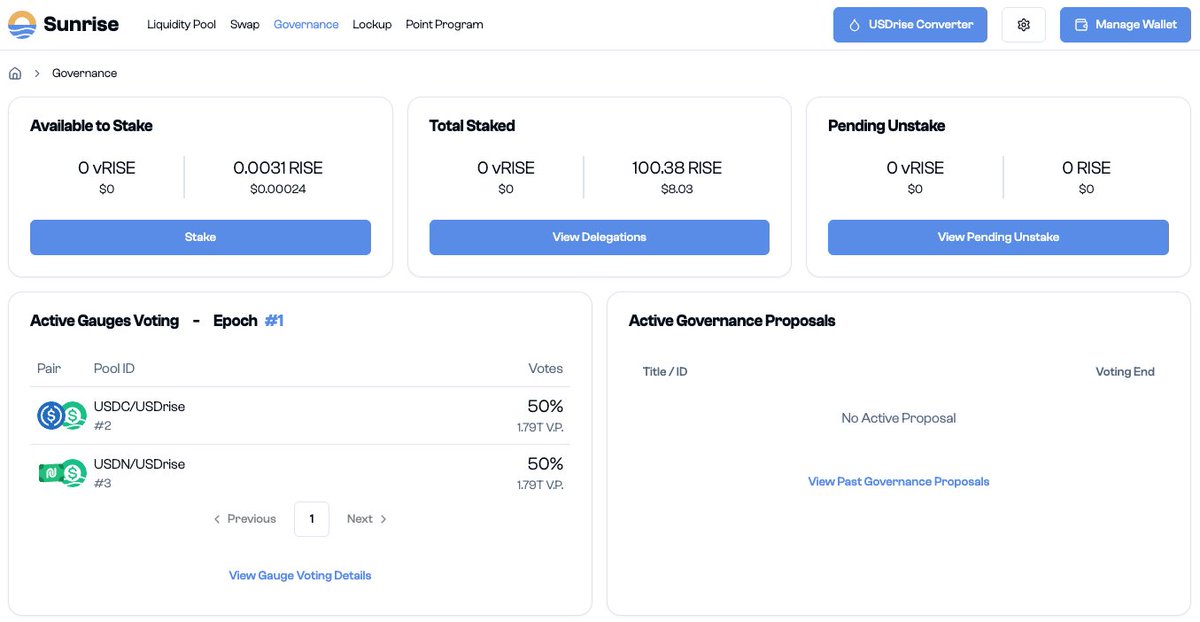Open settings via the gear icon
This screenshot has height=622, width=1200.
1023,25
